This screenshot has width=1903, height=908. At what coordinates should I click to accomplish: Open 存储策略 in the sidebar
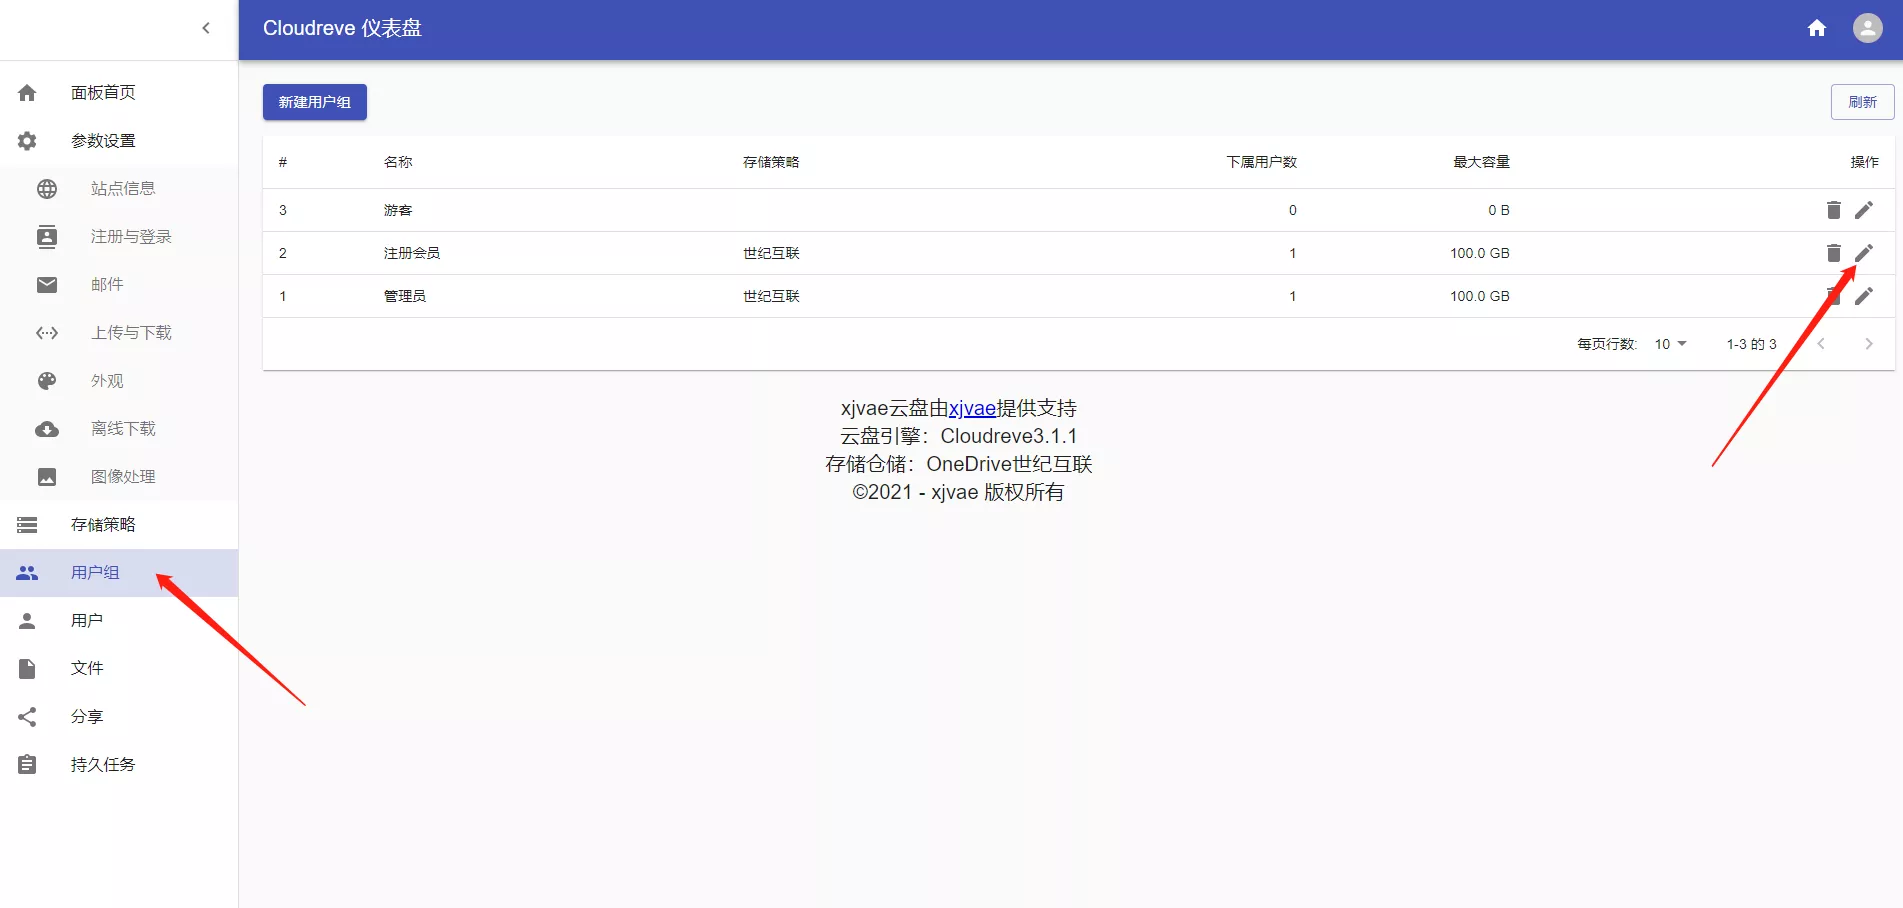click(103, 525)
